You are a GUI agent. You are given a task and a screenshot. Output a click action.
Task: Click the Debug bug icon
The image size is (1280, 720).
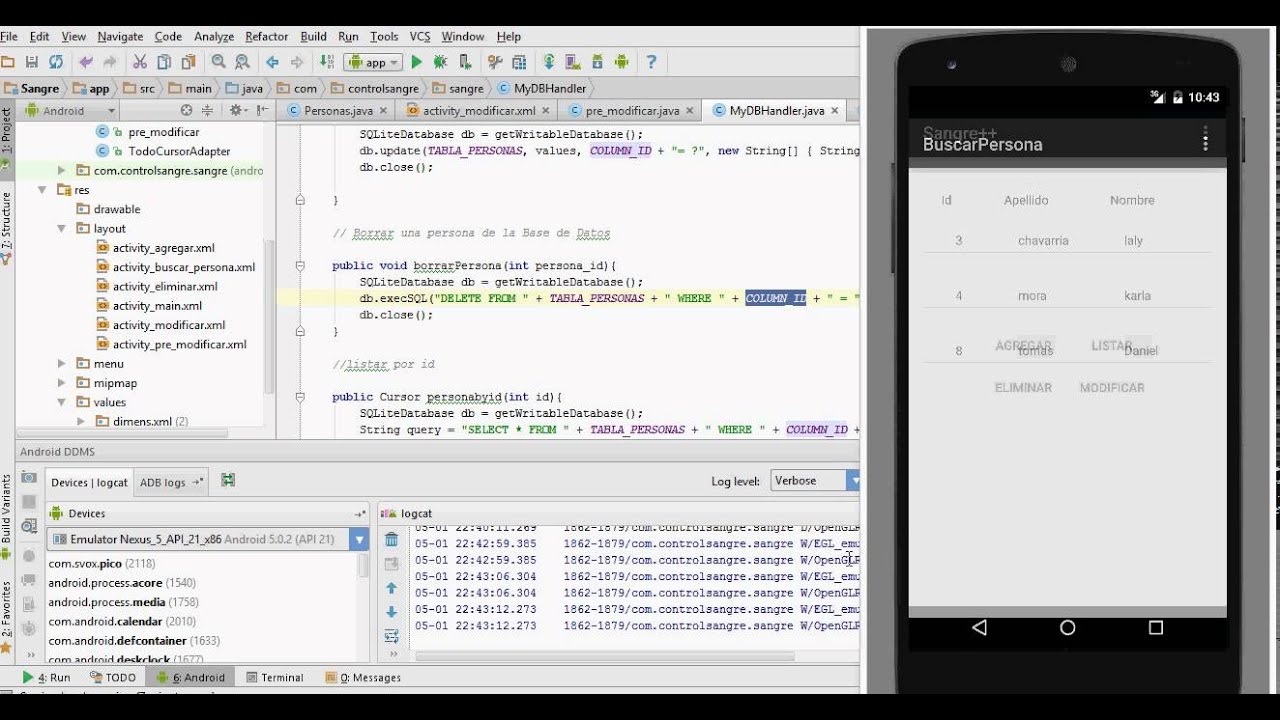click(x=440, y=62)
